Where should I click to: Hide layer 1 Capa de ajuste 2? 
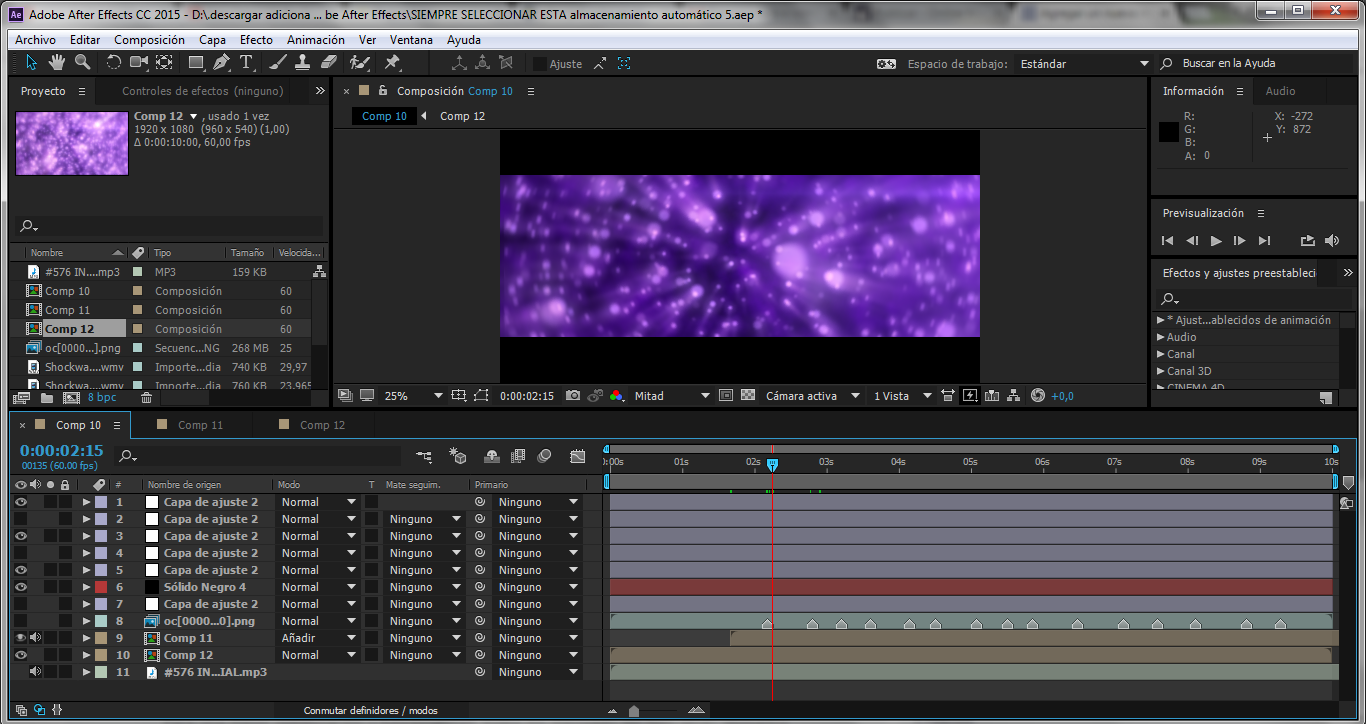21,502
